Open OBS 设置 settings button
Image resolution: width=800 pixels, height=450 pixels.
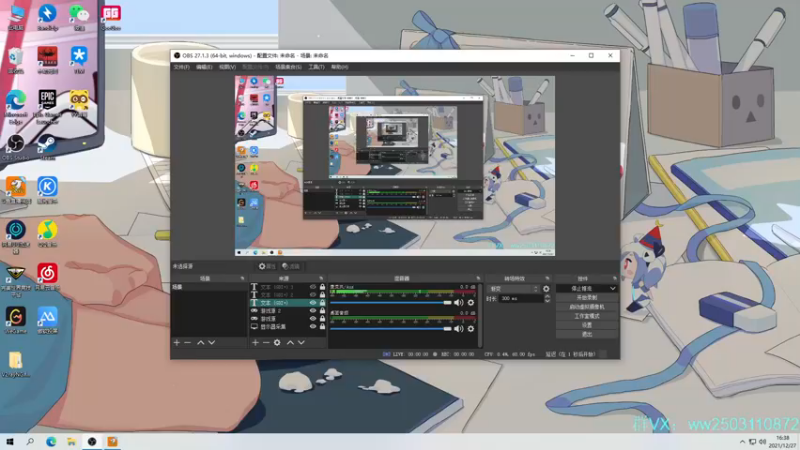point(587,325)
